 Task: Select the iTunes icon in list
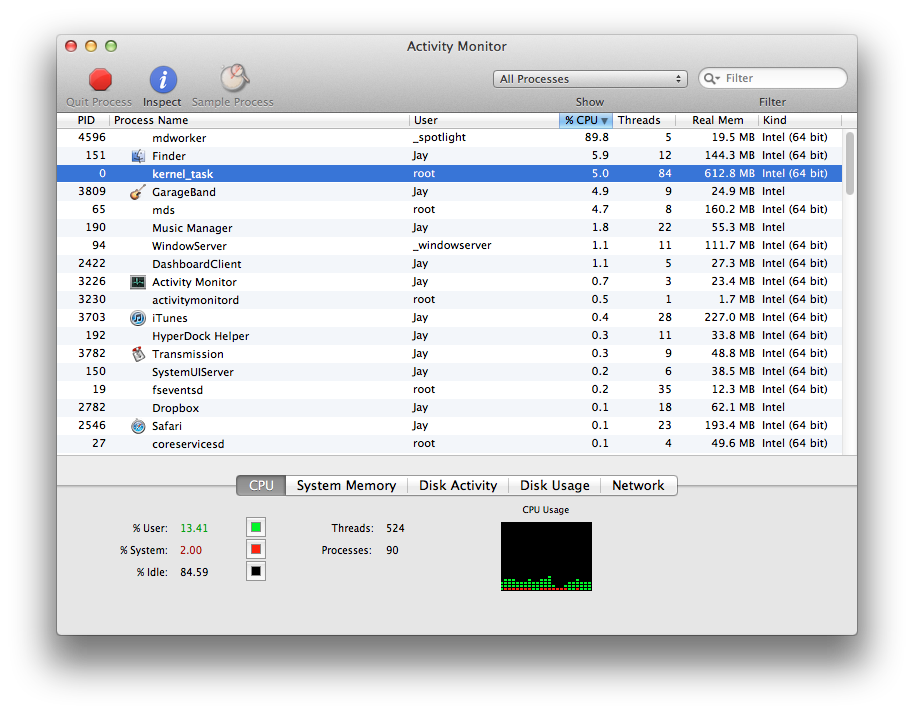(138, 318)
